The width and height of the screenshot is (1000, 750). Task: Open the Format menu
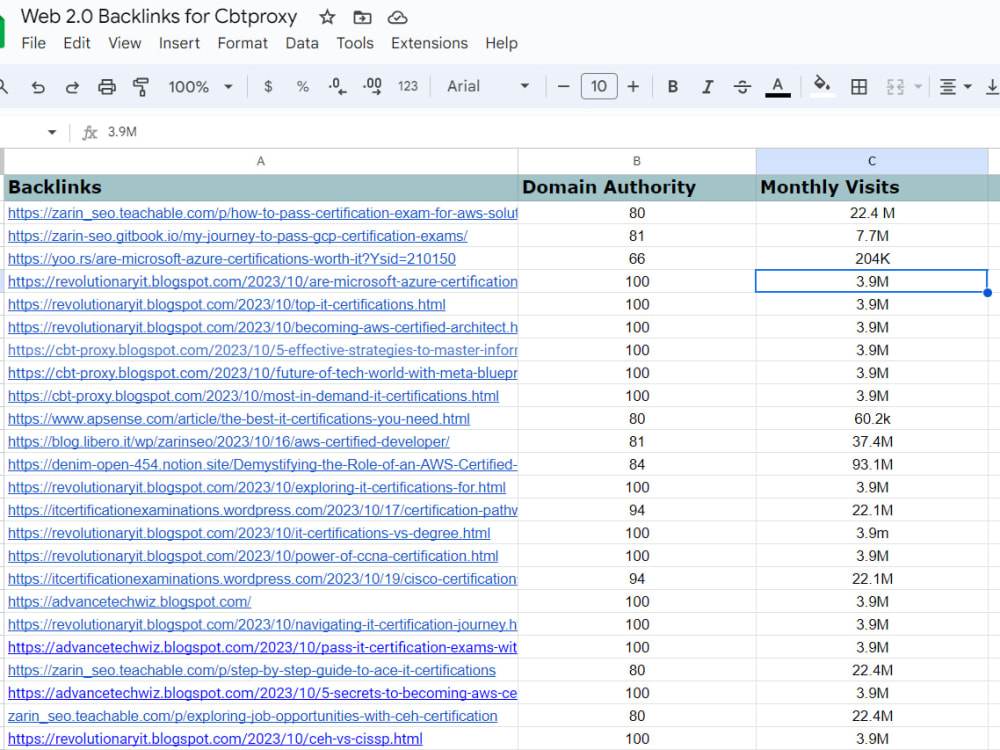(x=242, y=43)
